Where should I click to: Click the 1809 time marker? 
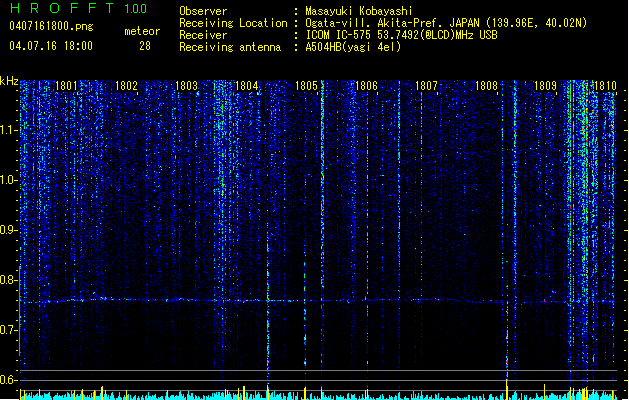pyautogui.click(x=546, y=86)
